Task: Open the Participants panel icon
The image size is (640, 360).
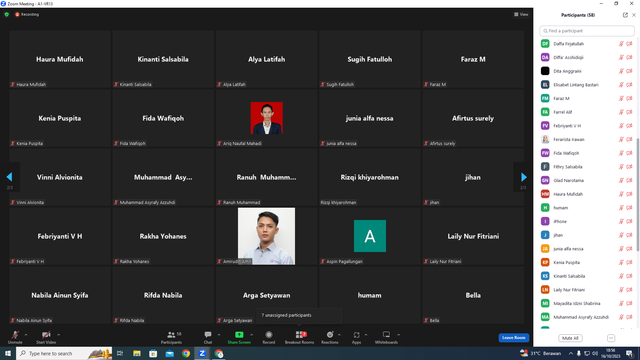Action: pos(171,335)
